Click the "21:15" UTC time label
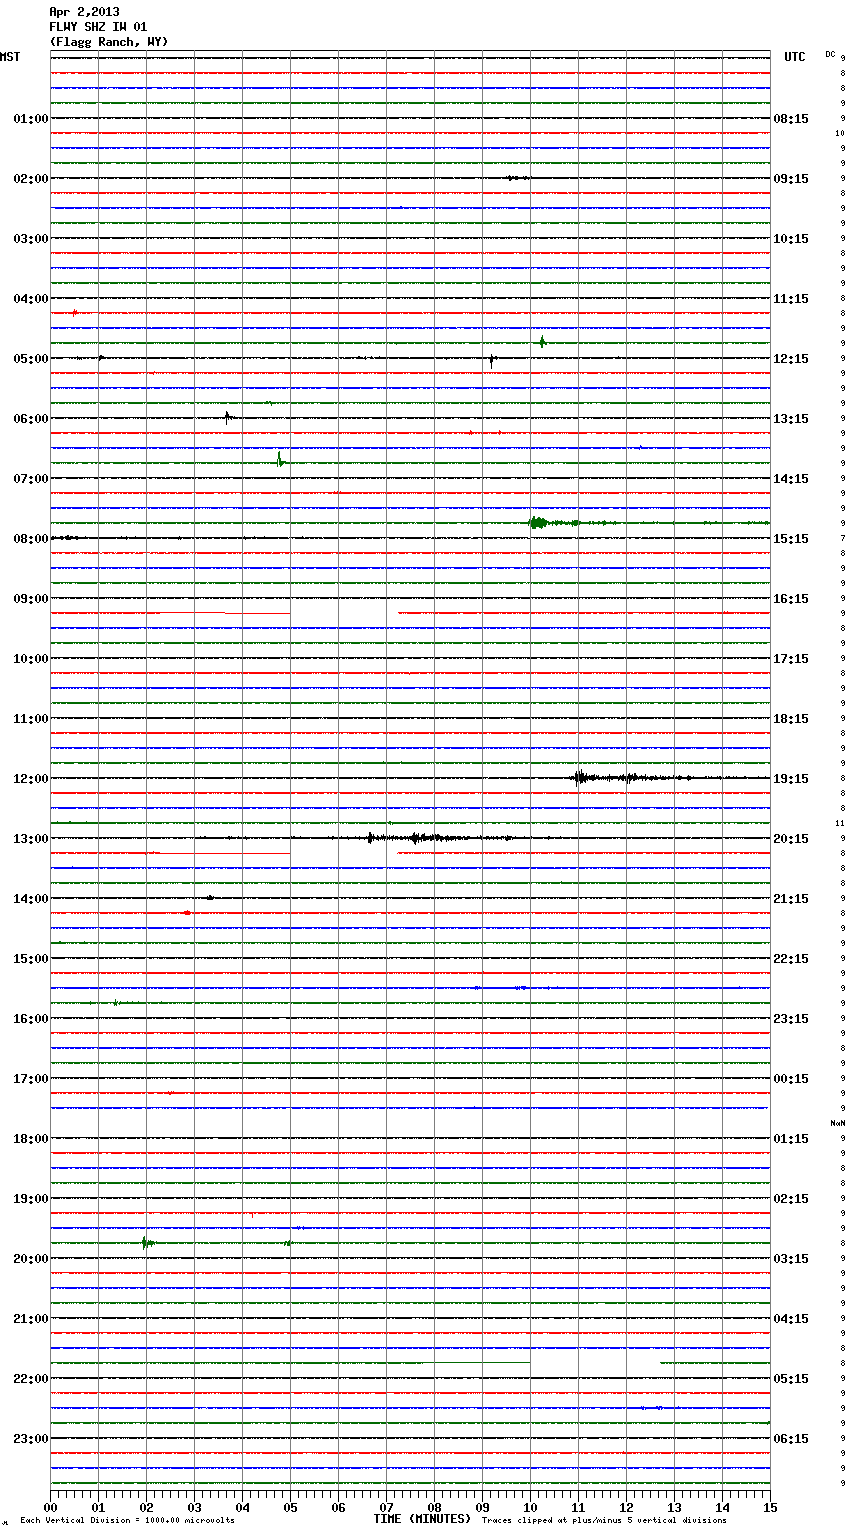850x1534 pixels. (791, 899)
